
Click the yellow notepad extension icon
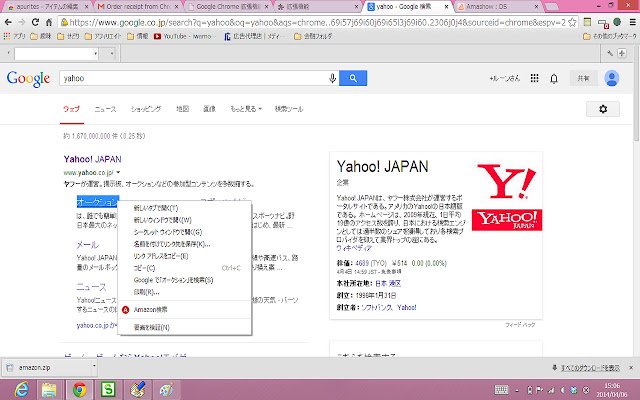coord(587,22)
